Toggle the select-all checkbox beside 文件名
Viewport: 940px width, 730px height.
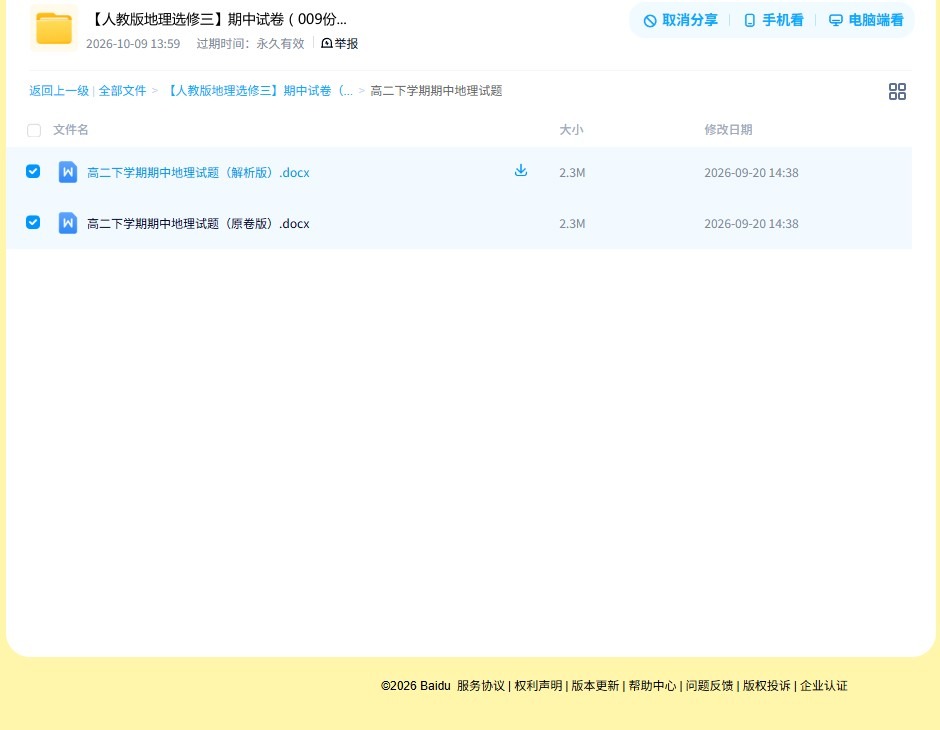34,130
